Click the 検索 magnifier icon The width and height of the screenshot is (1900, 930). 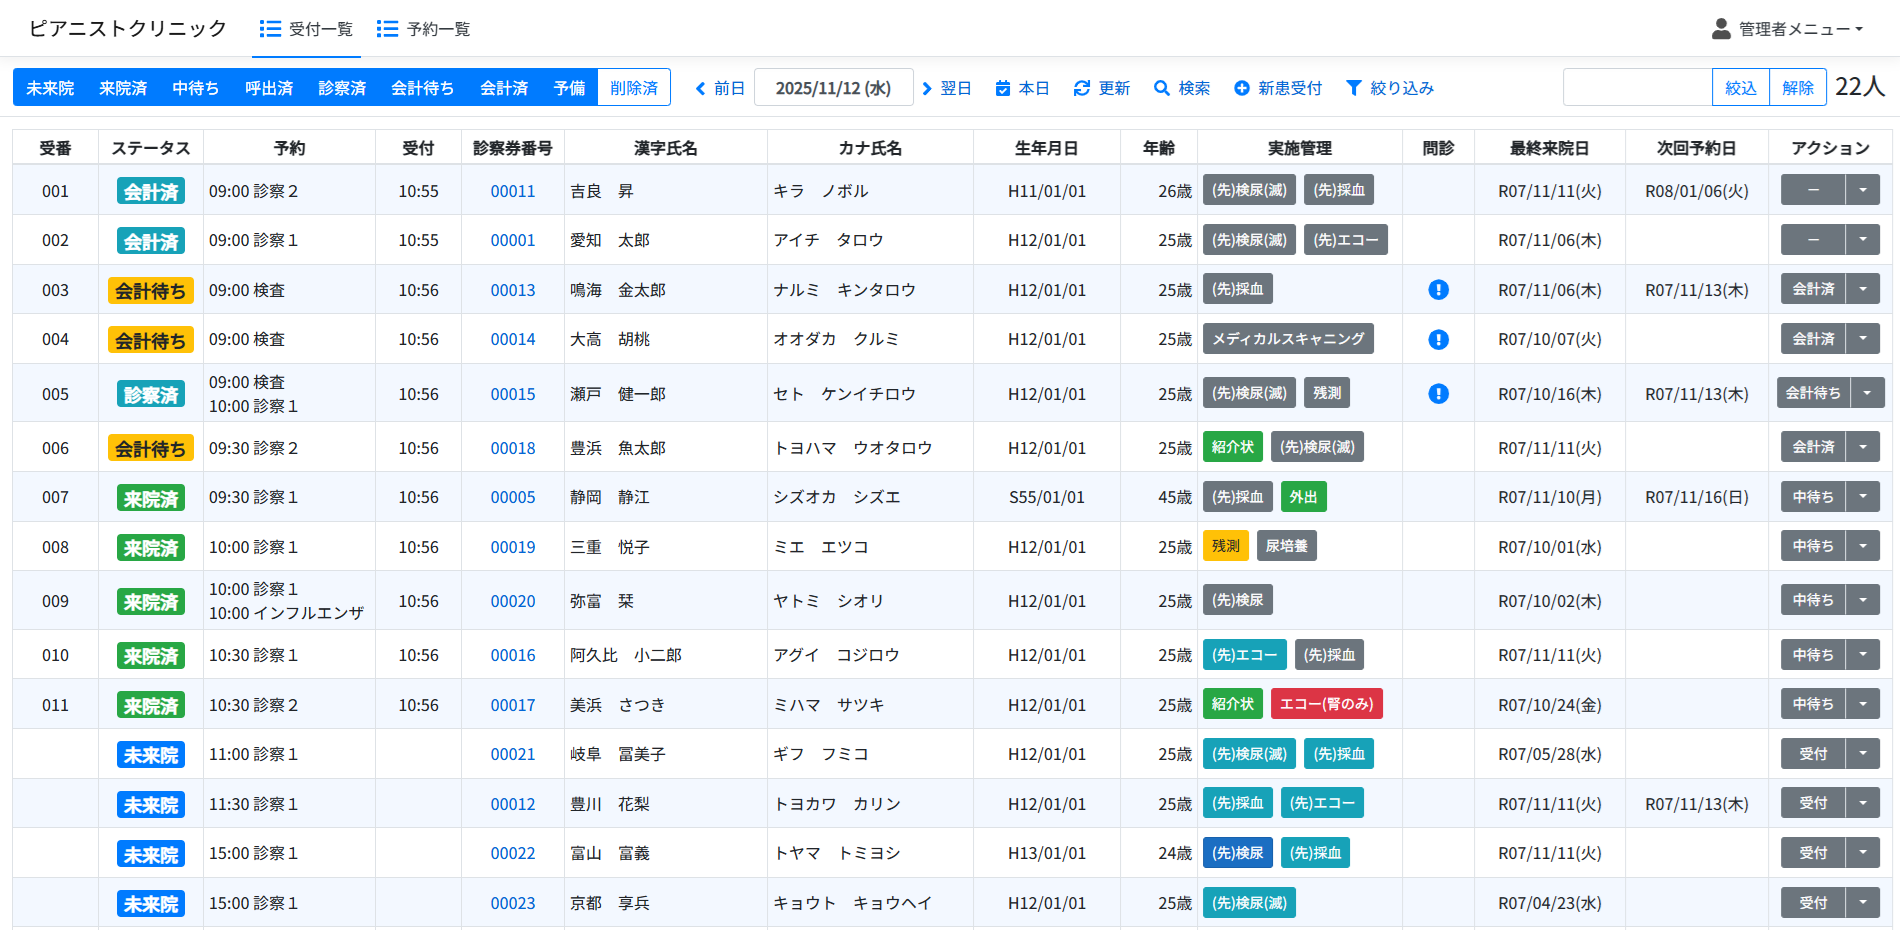1162,88
